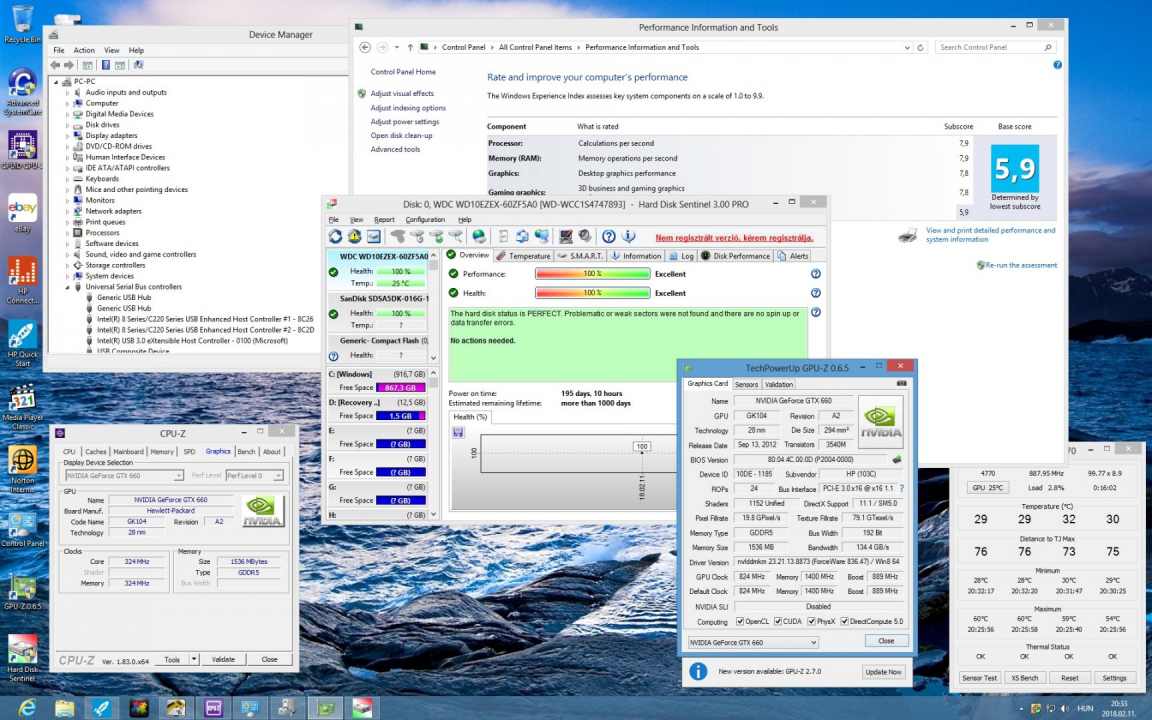The image size is (1152, 720).
Task: Click the help icon beside the Health bar
Action: click(816, 293)
